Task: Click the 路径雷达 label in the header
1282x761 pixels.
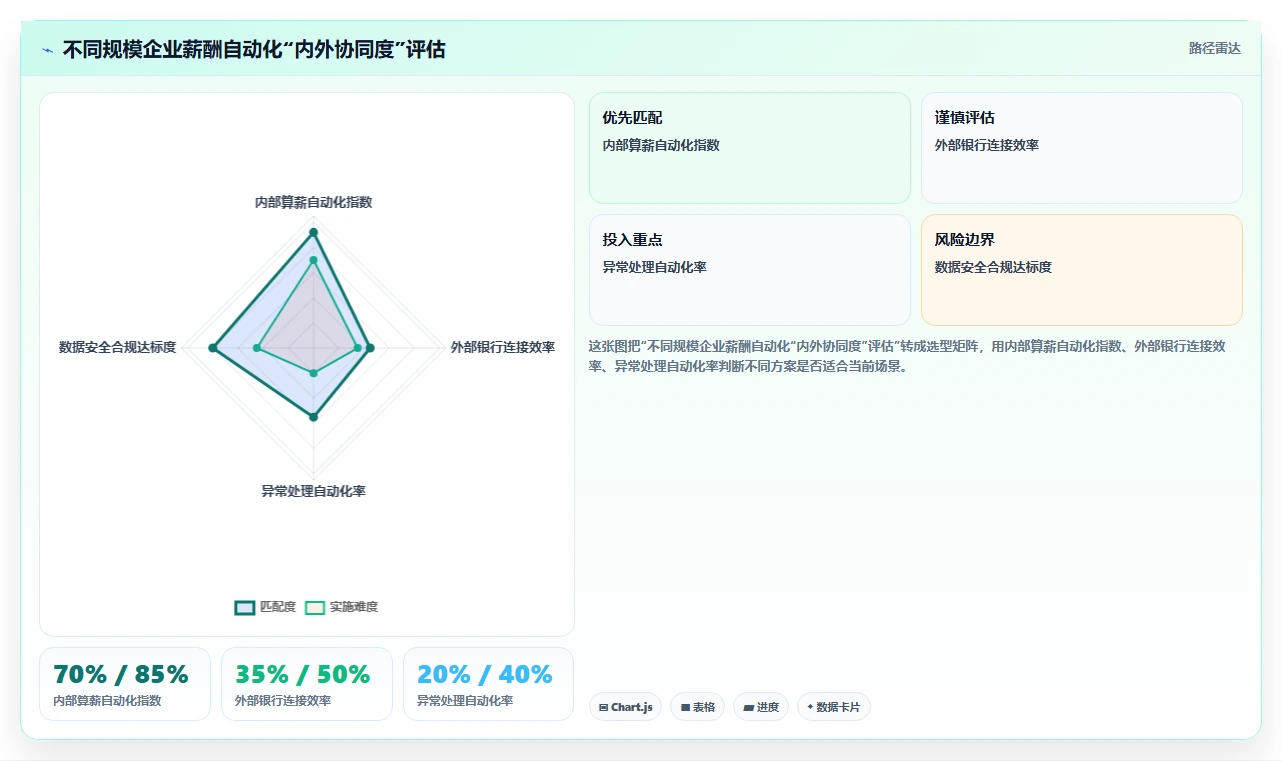Action: click(x=1214, y=48)
